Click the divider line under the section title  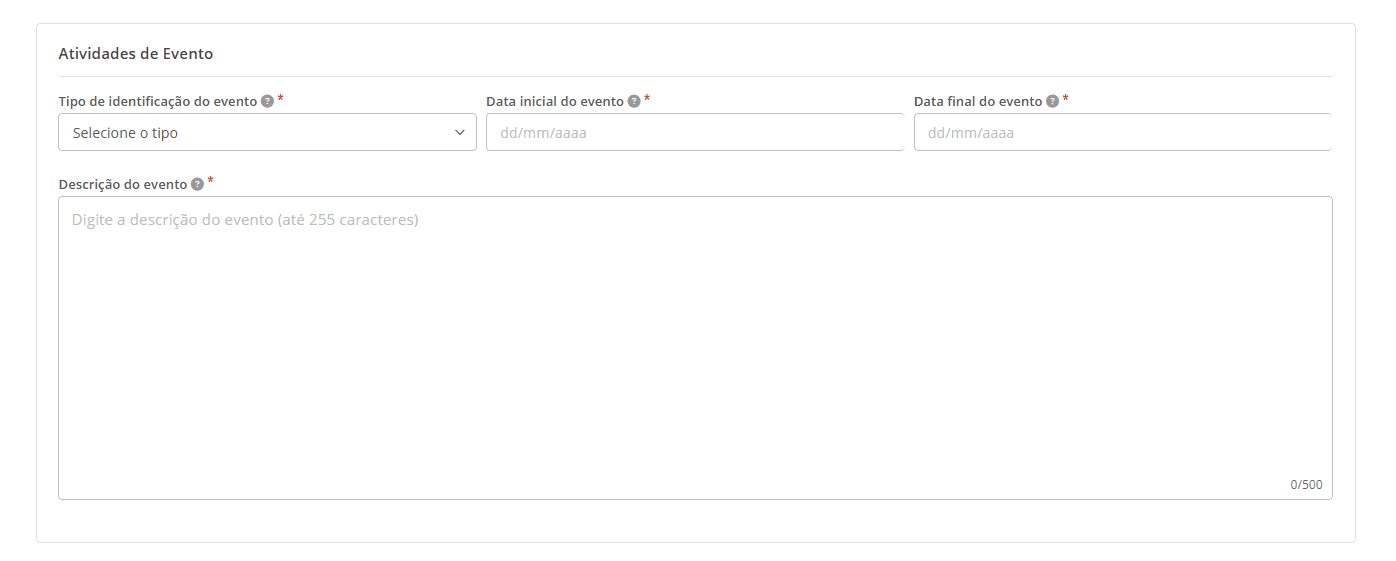(x=694, y=77)
